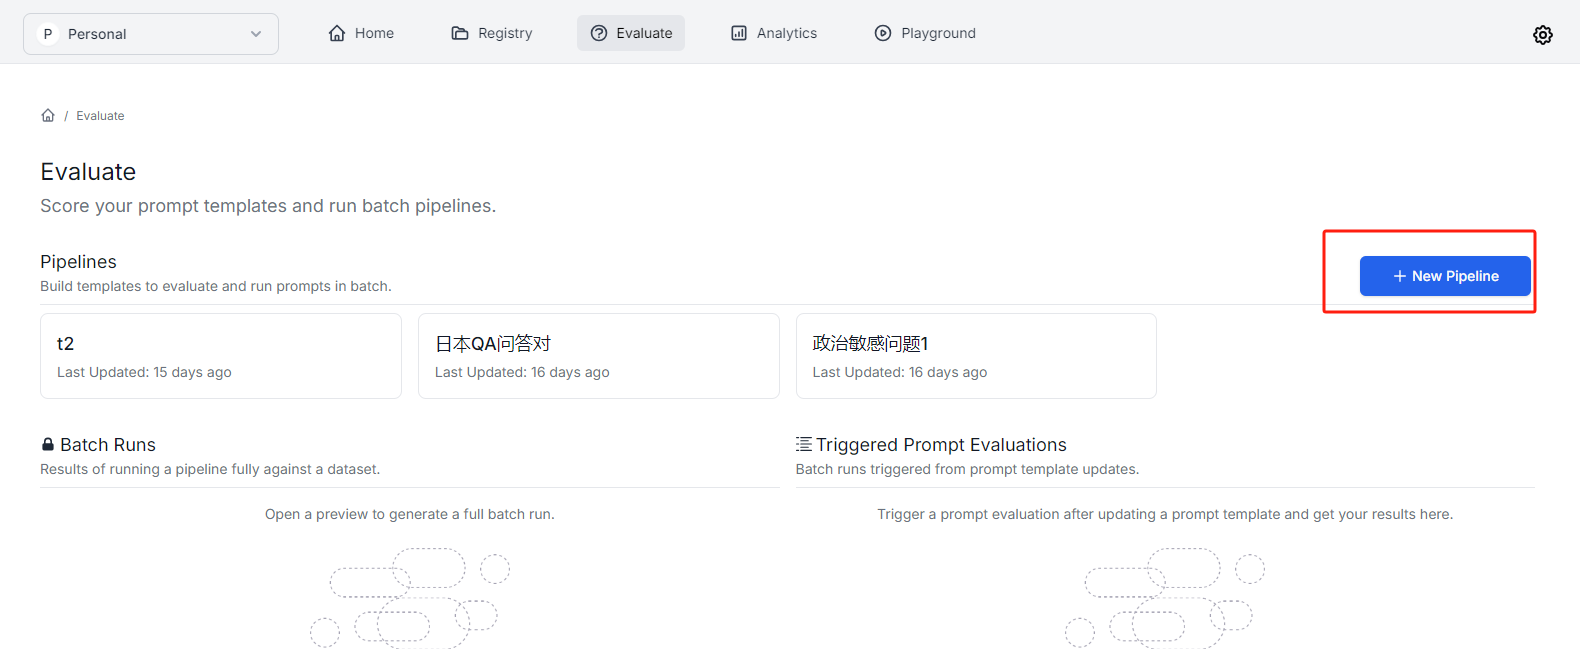Create a New Pipeline
Screen dimensions: 1580x649
[1444, 276]
